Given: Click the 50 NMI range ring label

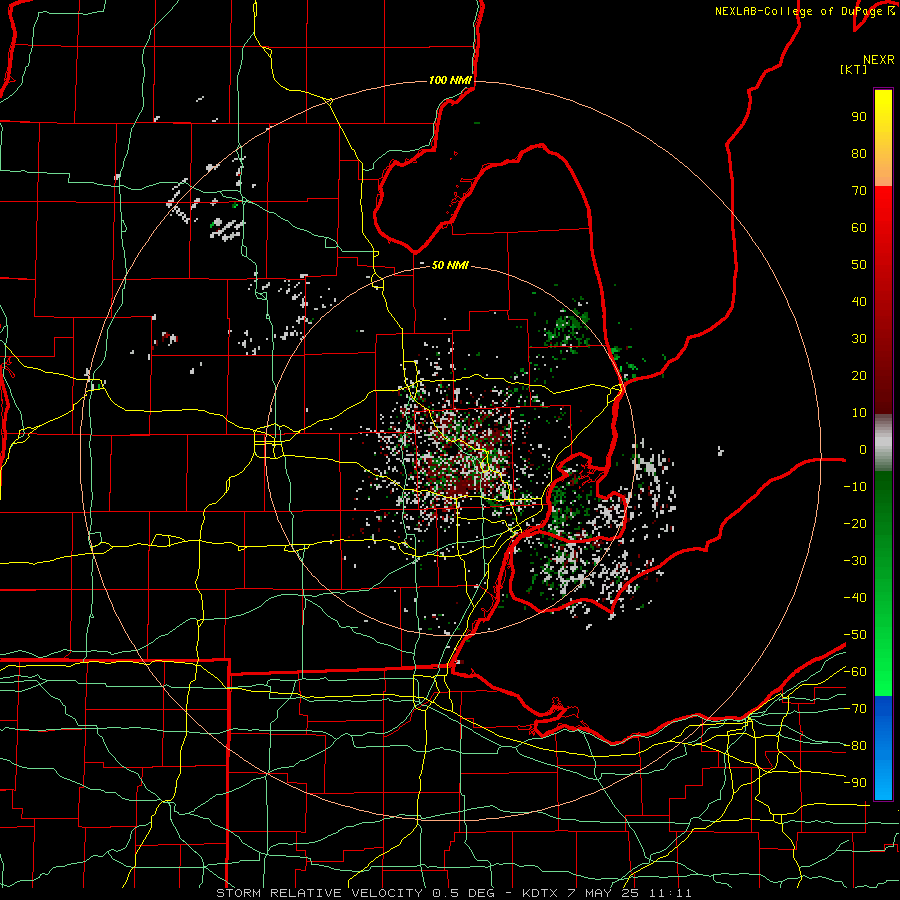Looking at the screenshot, I should [x=450, y=265].
